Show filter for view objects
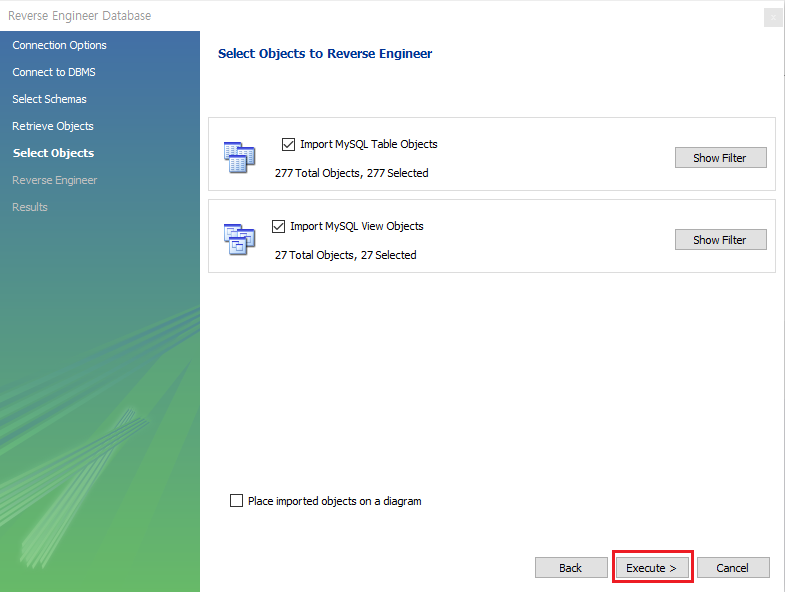785x592 pixels. tap(720, 240)
